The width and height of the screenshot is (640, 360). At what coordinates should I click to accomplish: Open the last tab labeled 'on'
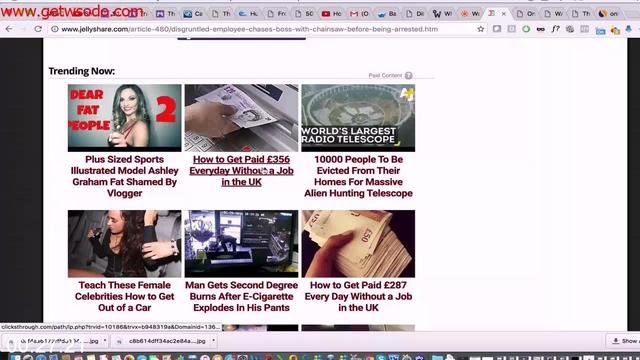pos(608,13)
